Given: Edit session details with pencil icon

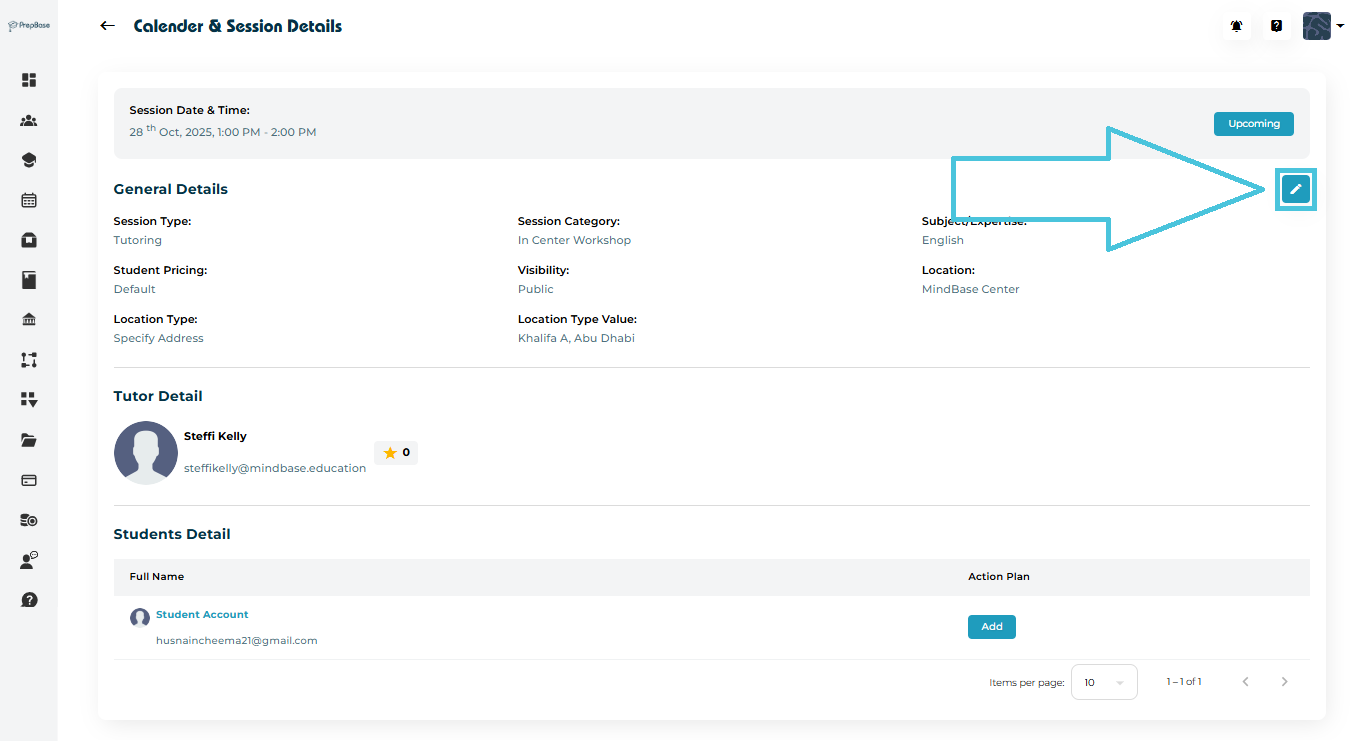Looking at the screenshot, I should [1296, 189].
